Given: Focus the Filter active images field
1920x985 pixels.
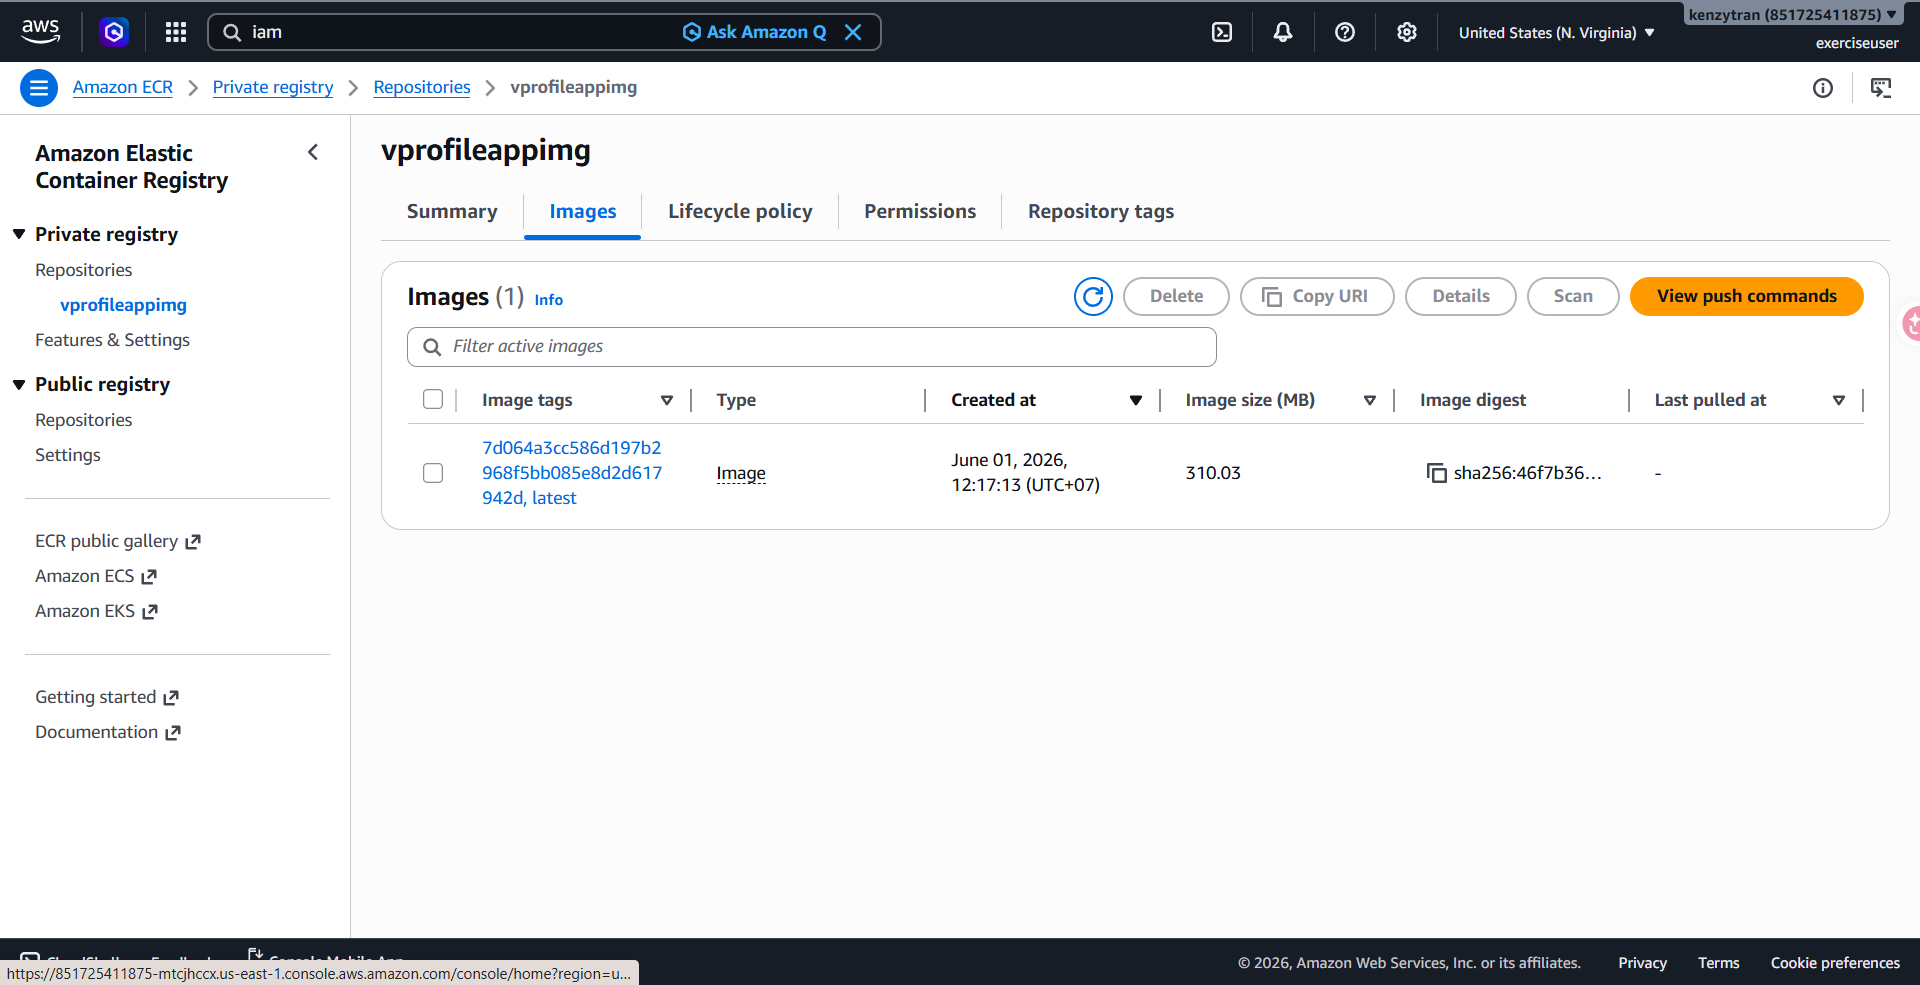Looking at the screenshot, I should click(812, 346).
